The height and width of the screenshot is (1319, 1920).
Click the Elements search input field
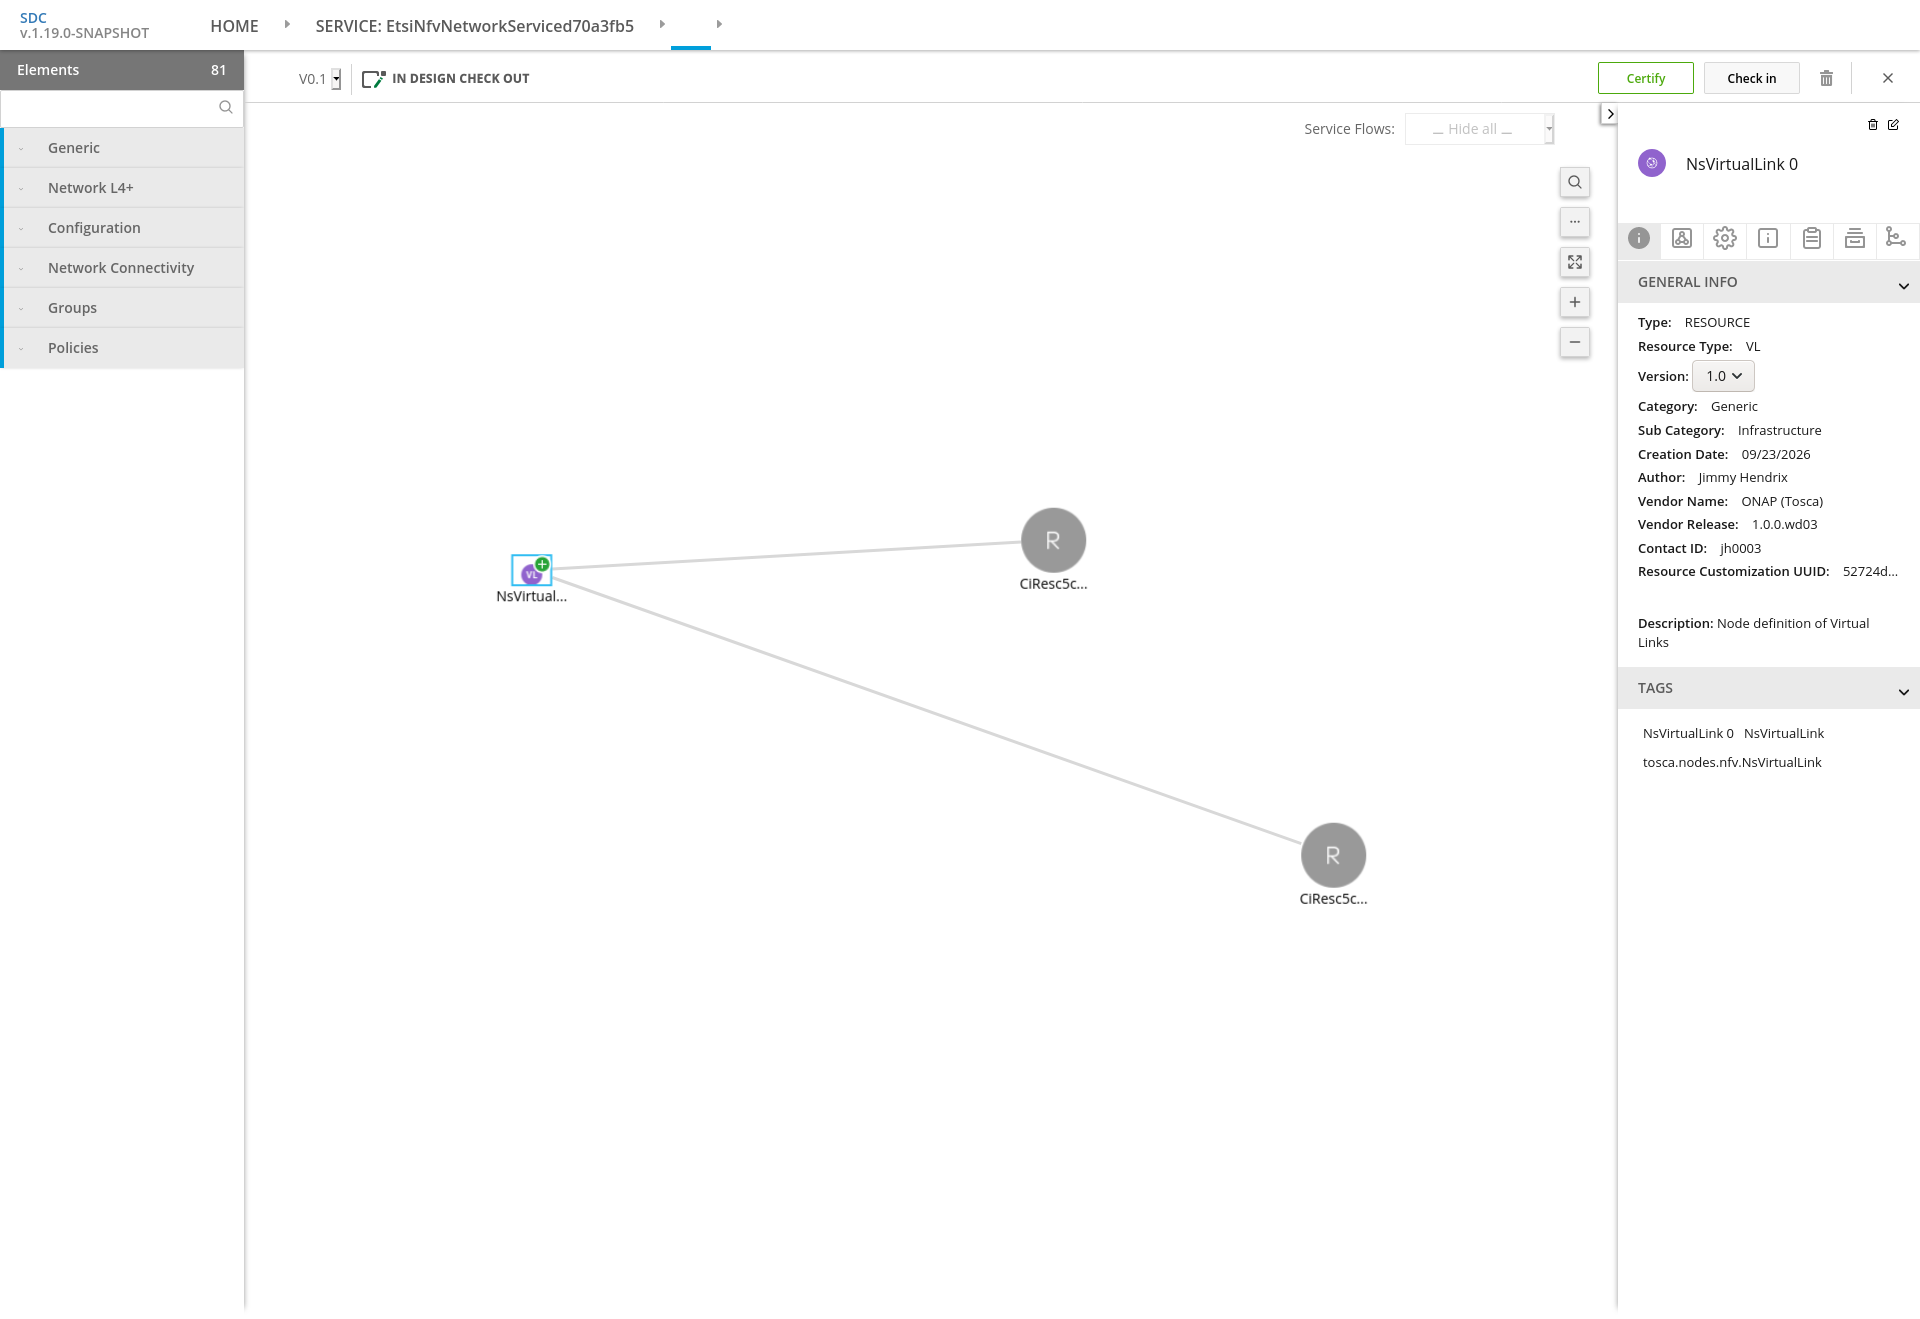tap(112, 108)
